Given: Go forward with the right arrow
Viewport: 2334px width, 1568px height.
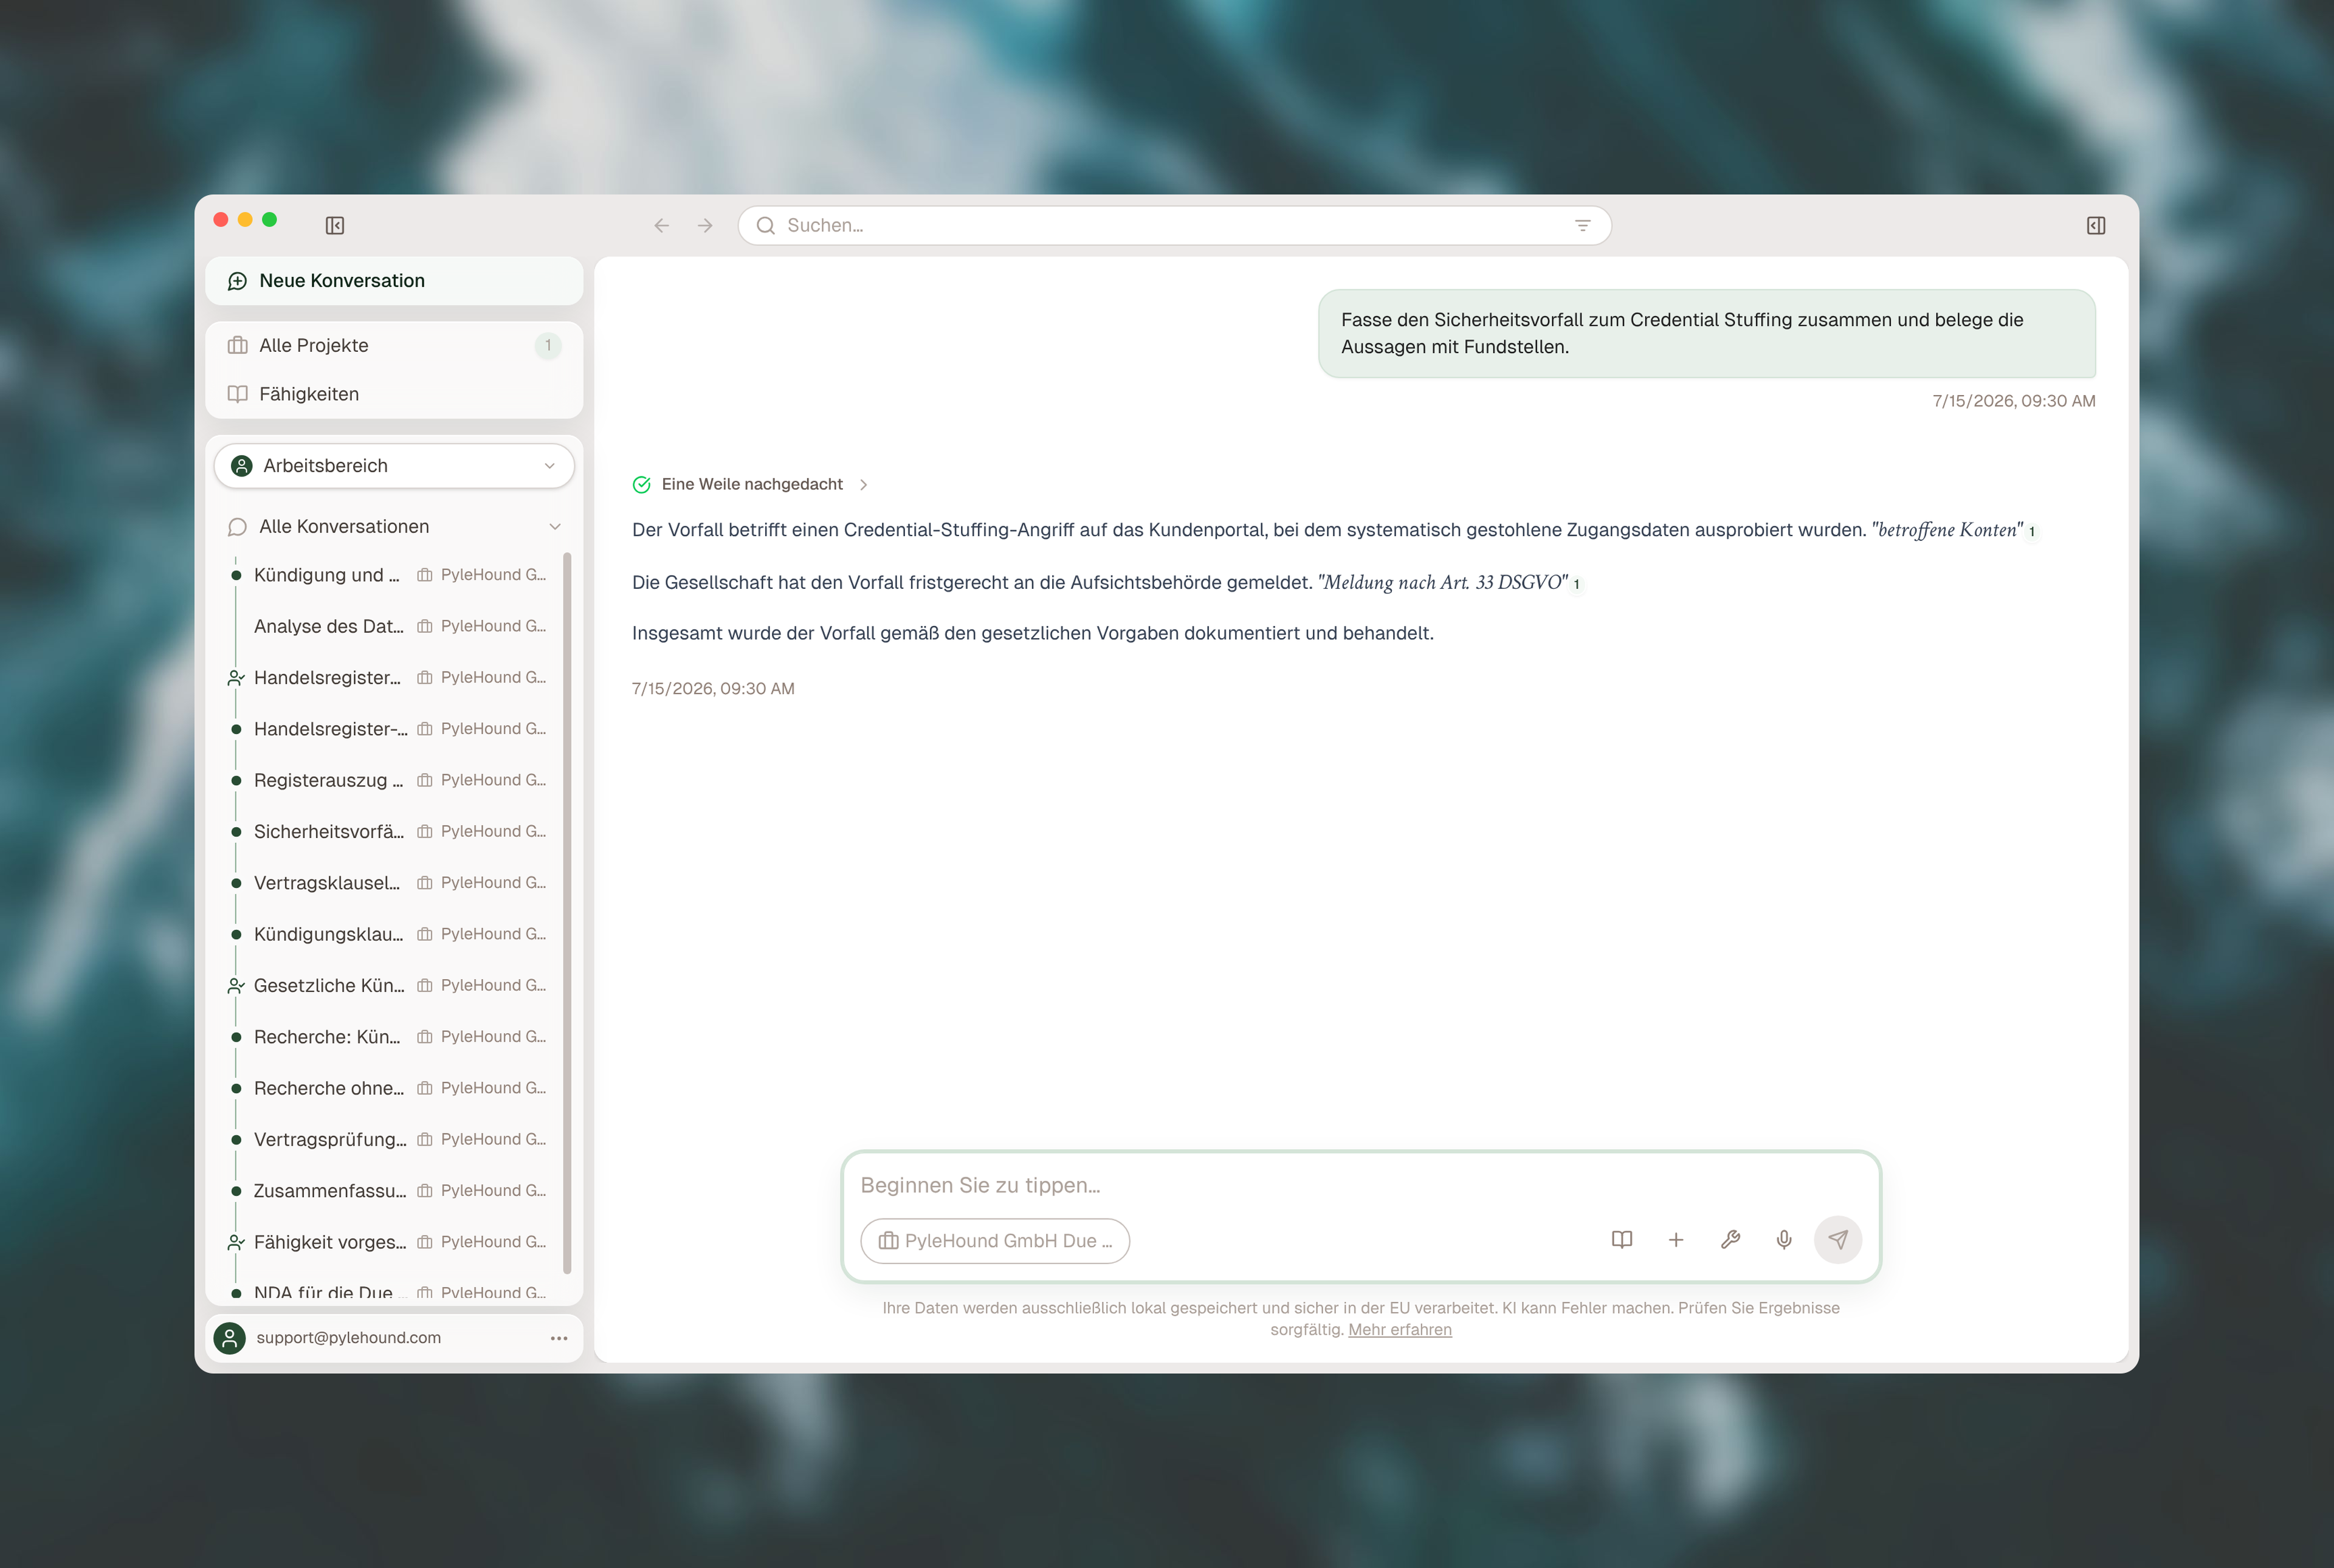Looking at the screenshot, I should [705, 226].
